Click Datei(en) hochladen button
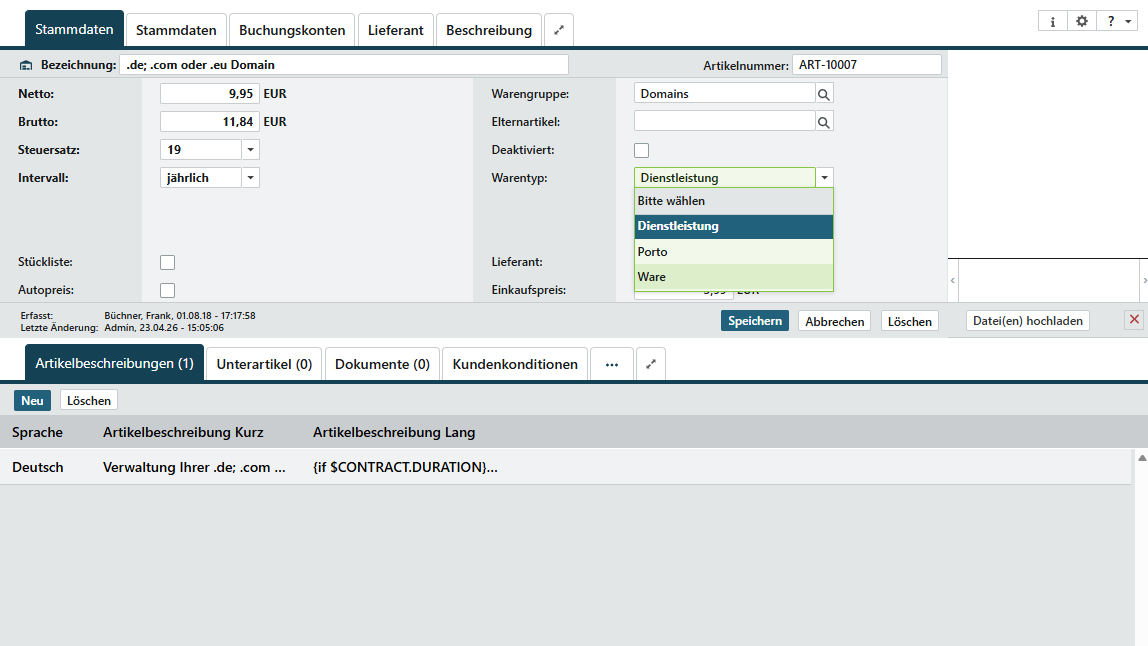Screen dimensions: 1148x646 point(1028,321)
